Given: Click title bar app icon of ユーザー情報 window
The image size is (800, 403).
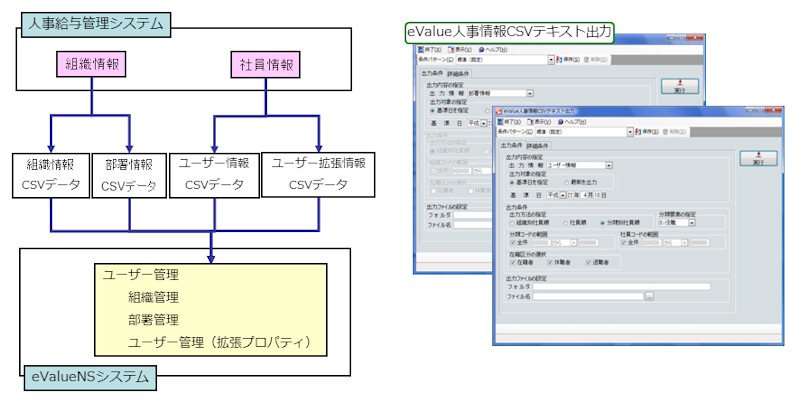Looking at the screenshot, I should [499, 111].
